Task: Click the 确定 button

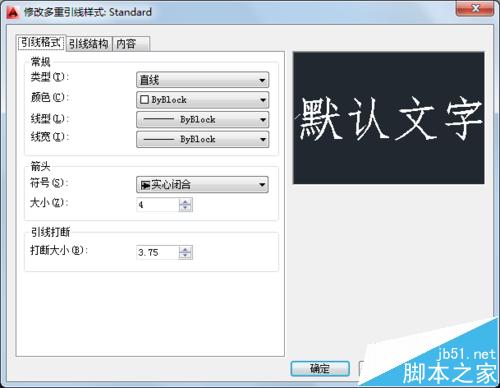Action: (x=320, y=369)
